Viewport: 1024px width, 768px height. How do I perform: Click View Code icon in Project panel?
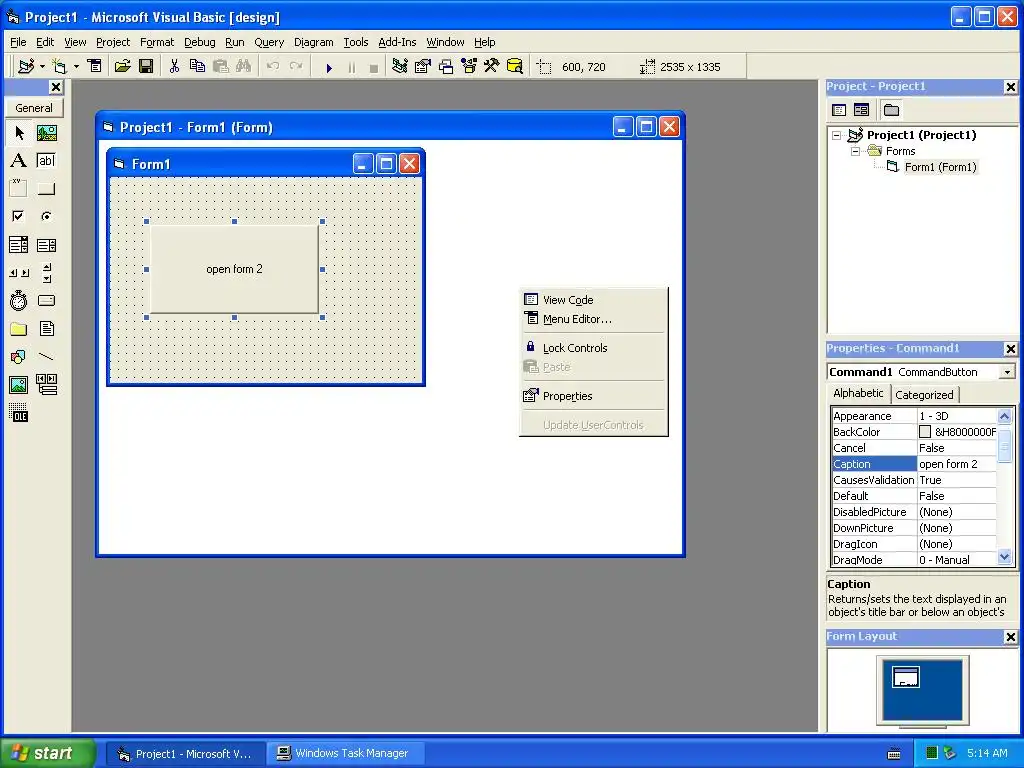839,110
